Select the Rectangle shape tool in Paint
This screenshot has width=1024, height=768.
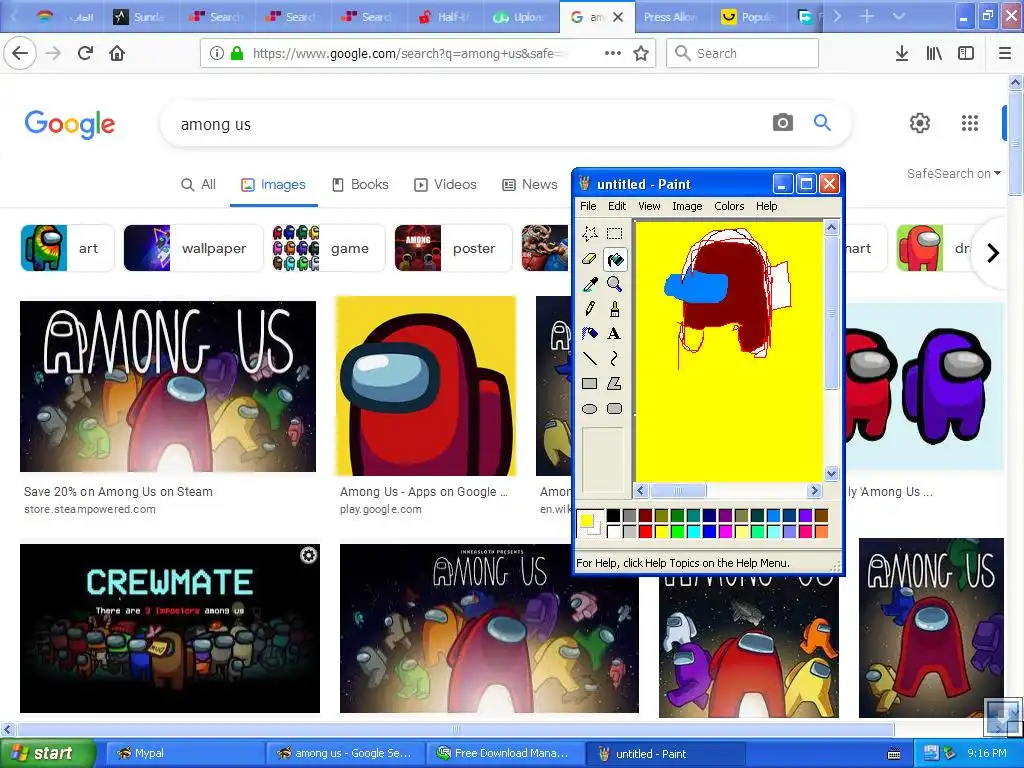(x=589, y=383)
